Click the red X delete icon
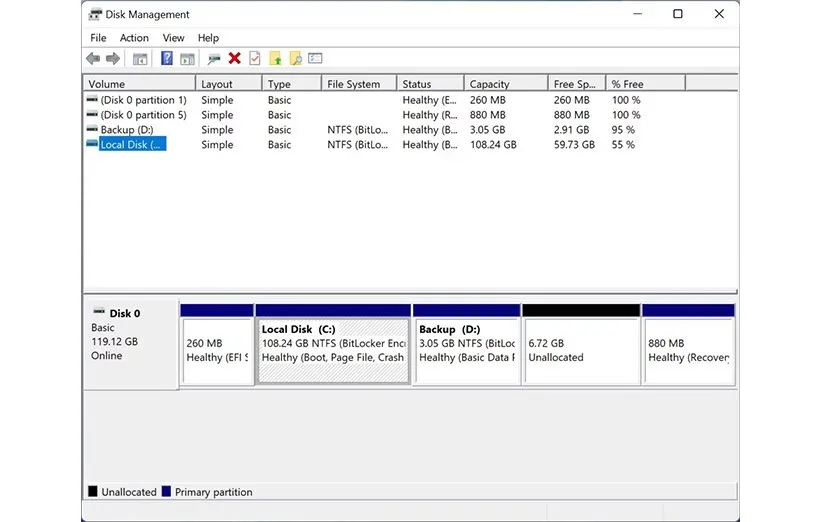 [234, 59]
